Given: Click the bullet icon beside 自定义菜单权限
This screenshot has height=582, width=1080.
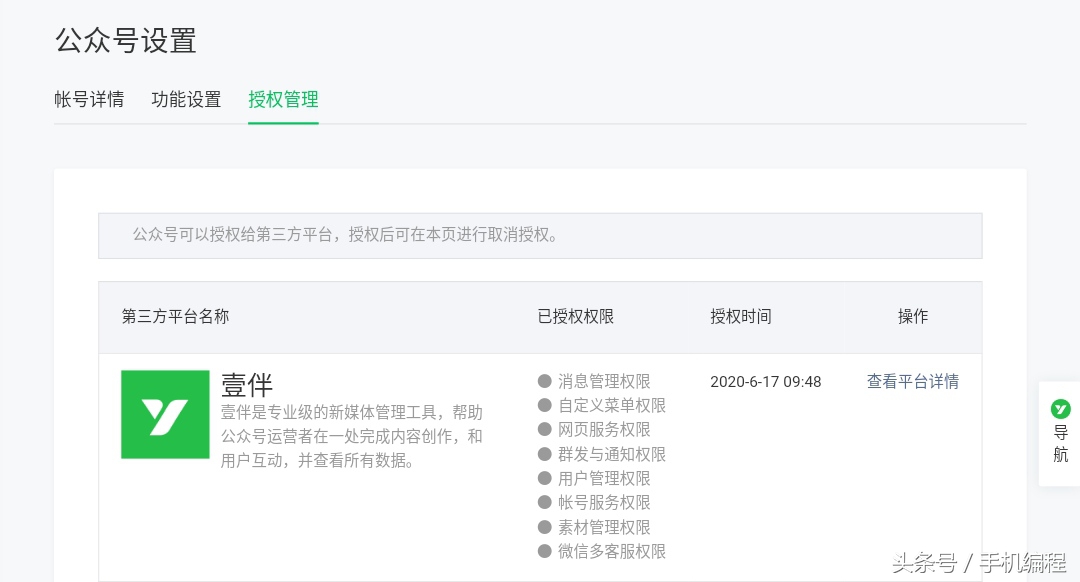Looking at the screenshot, I should 544,405.
